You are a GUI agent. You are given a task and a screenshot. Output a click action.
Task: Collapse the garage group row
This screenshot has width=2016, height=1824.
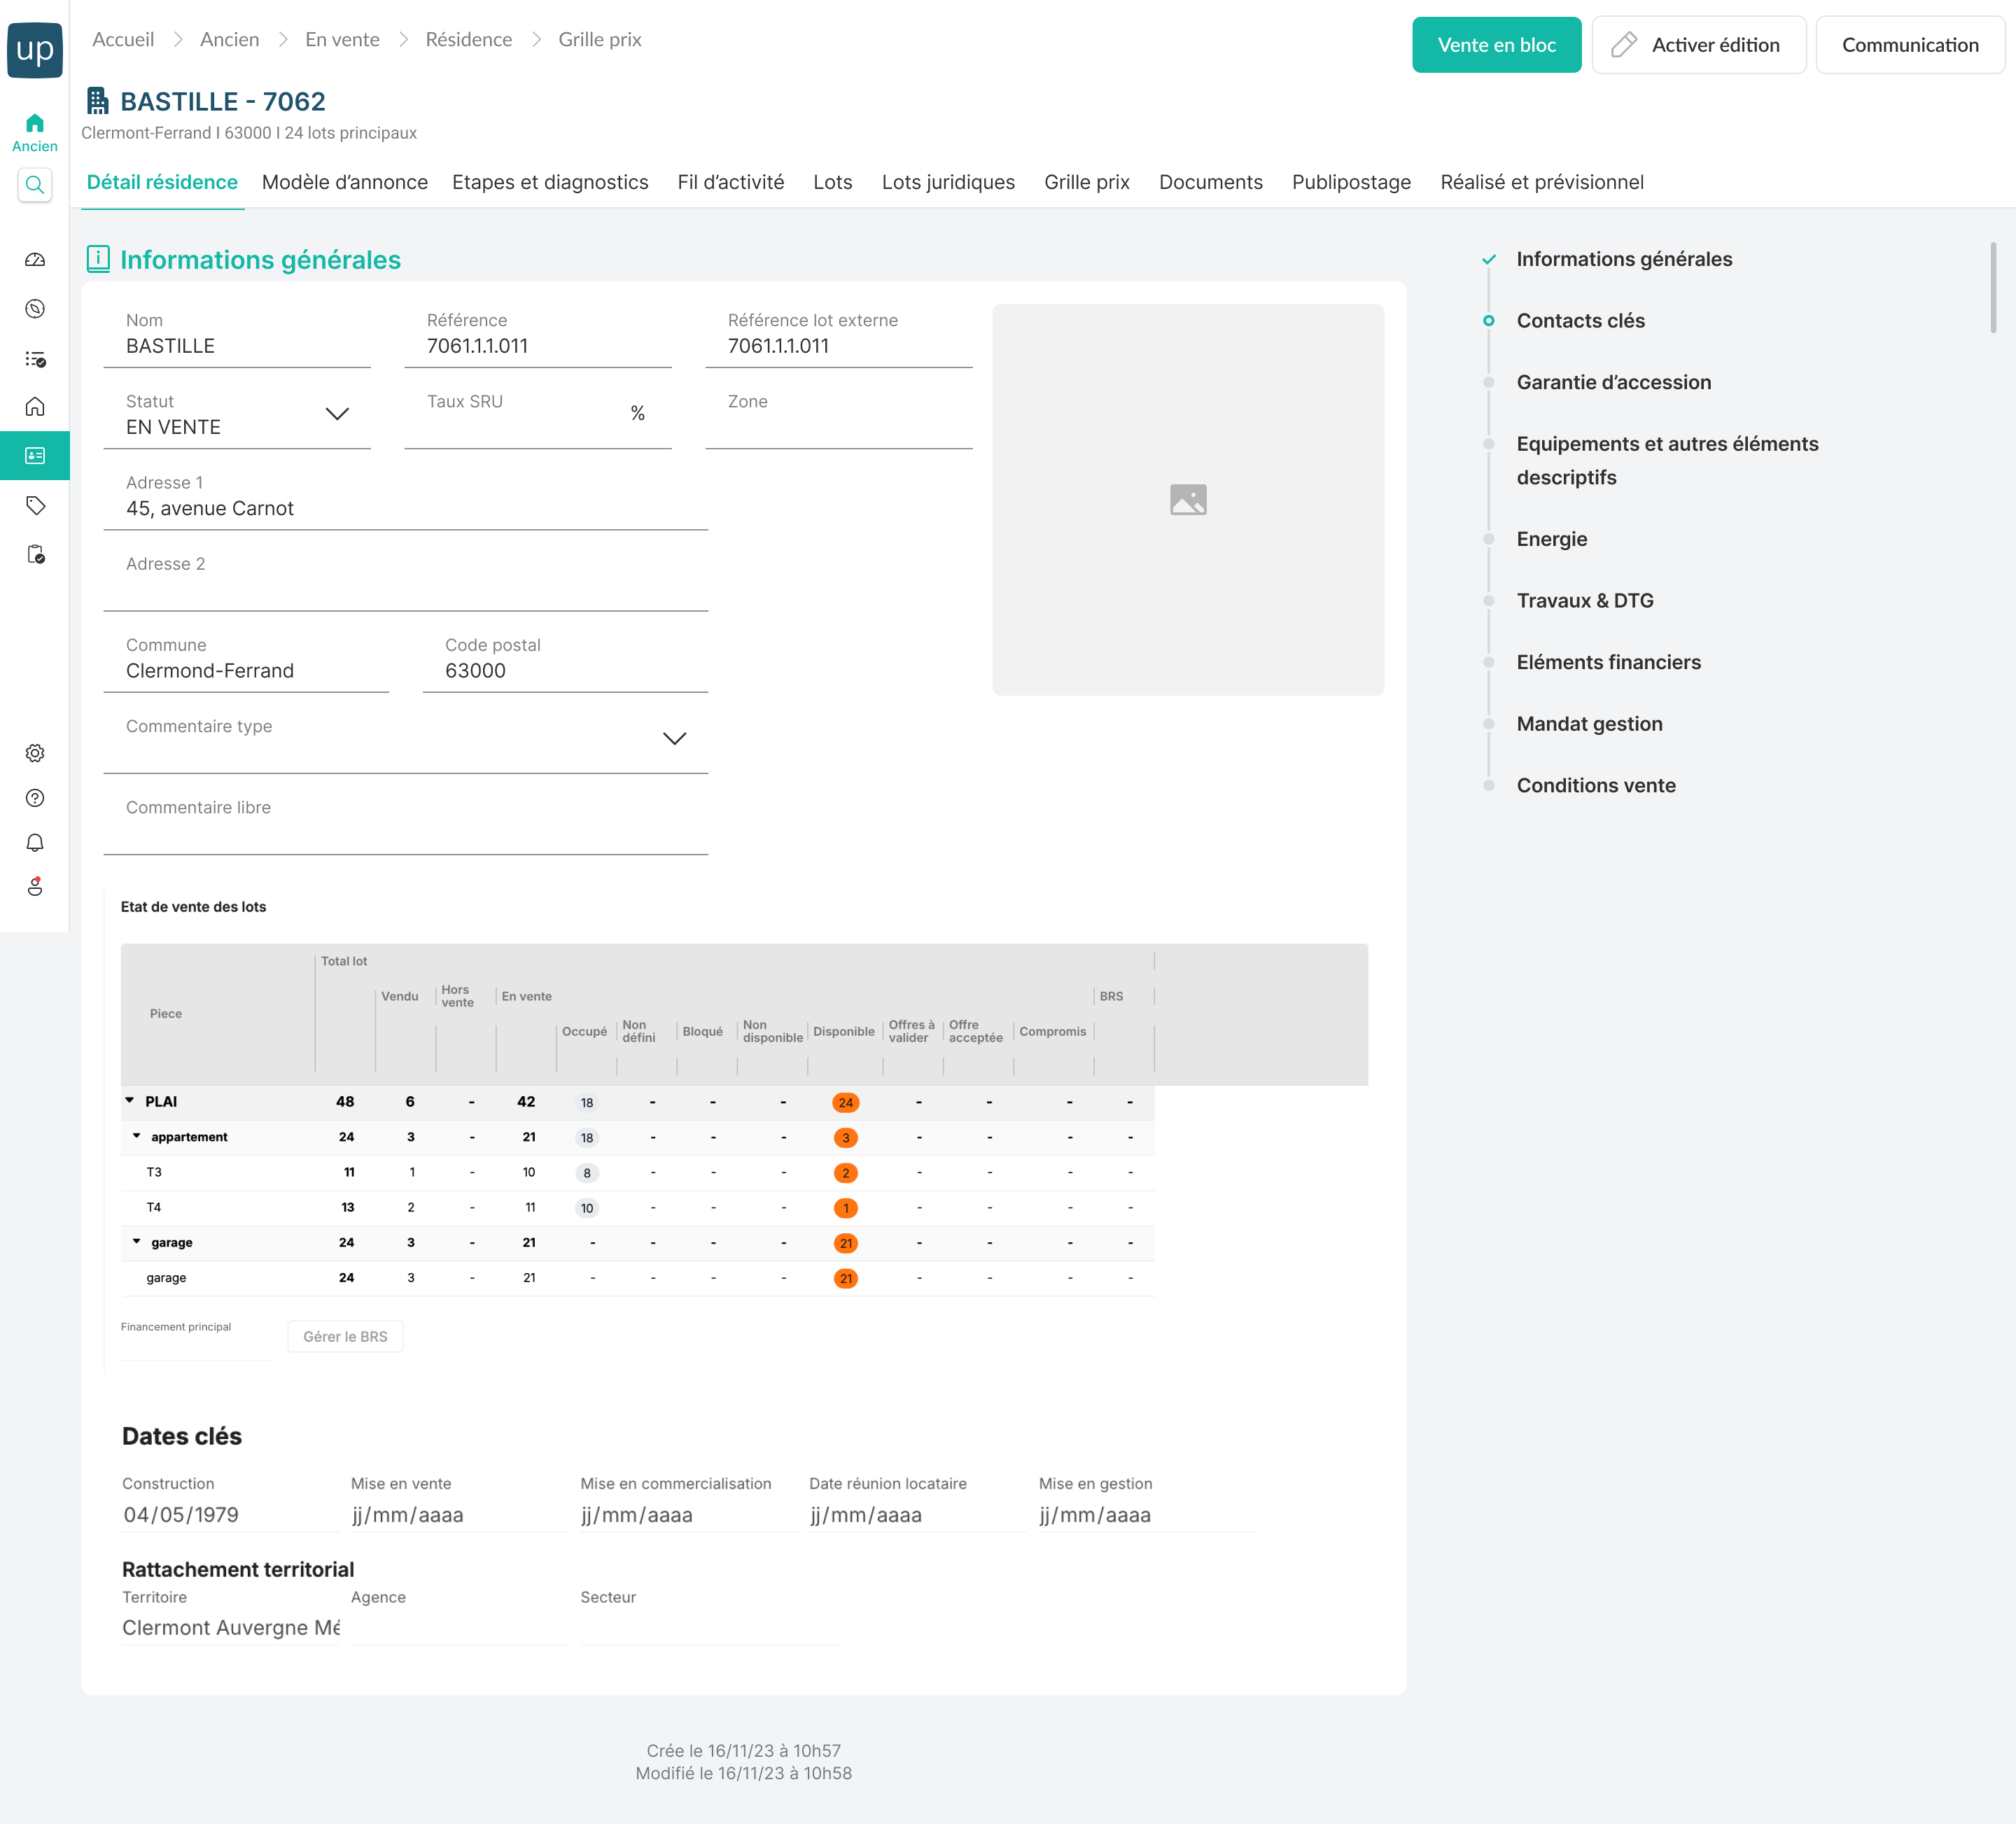(x=137, y=1242)
